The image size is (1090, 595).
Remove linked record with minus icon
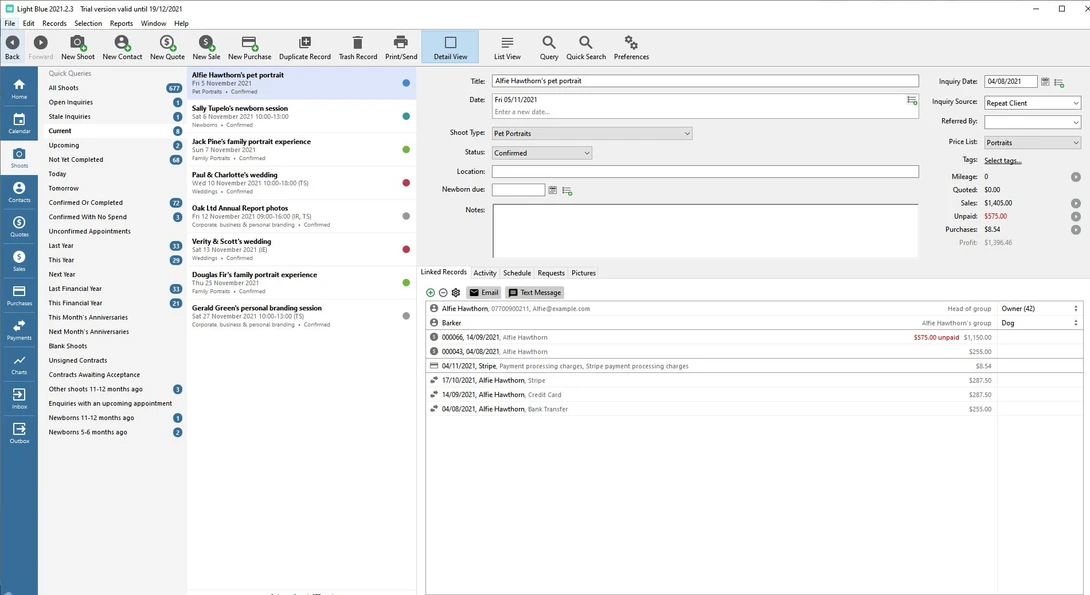[x=443, y=293]
